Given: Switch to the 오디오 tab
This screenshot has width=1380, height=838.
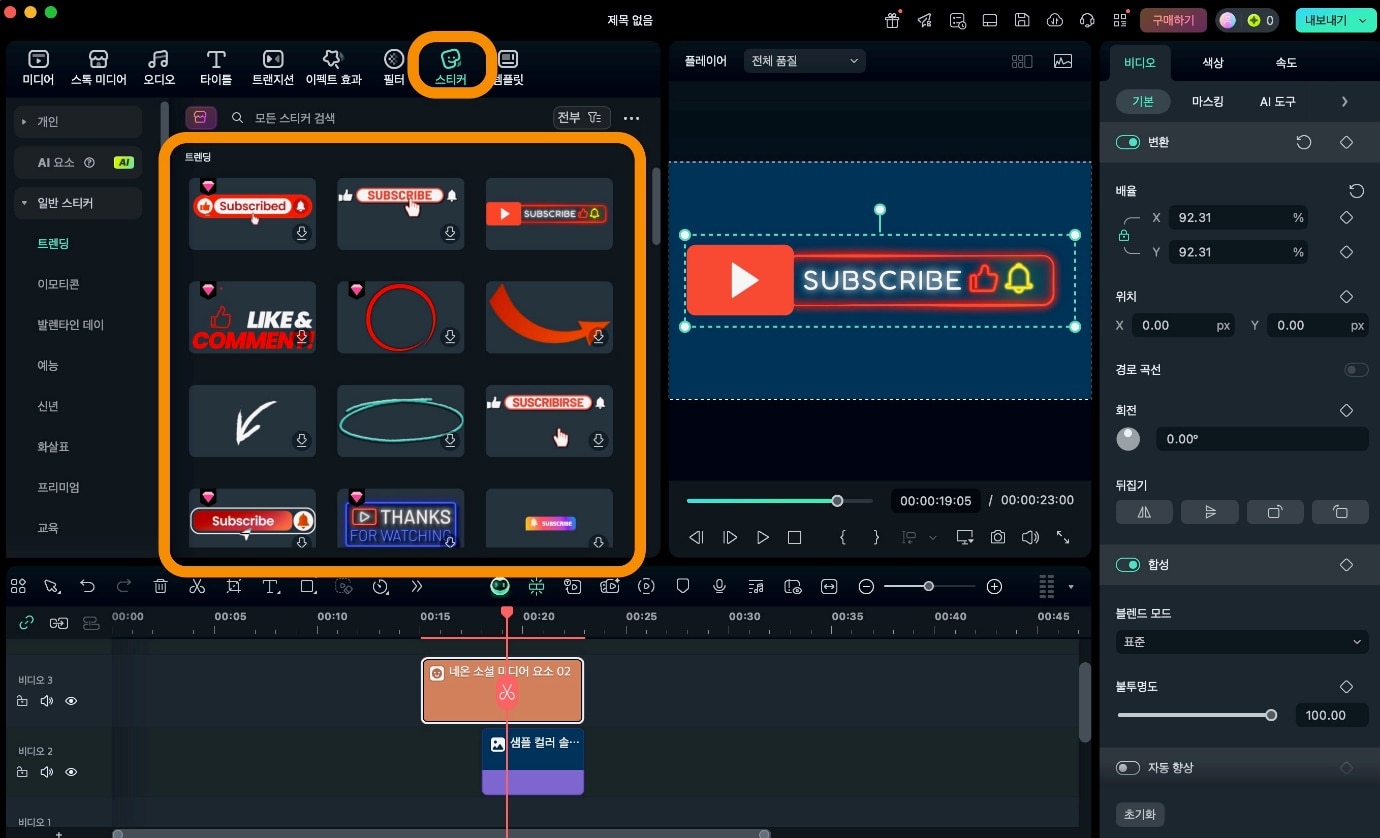Looking at the screenshot, I should point(158,67).
